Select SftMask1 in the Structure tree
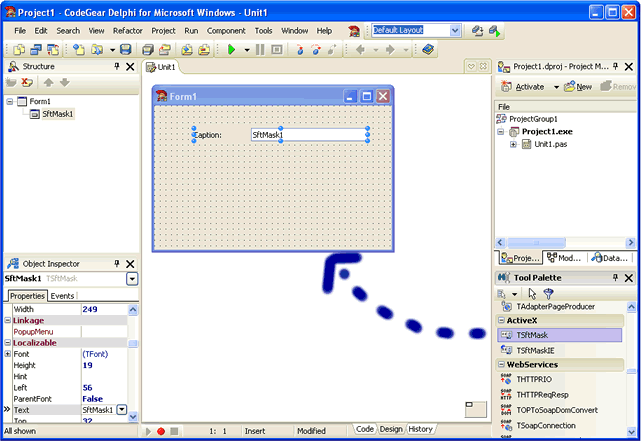Viewport: 641px width, 441px height. click(58, 114)
